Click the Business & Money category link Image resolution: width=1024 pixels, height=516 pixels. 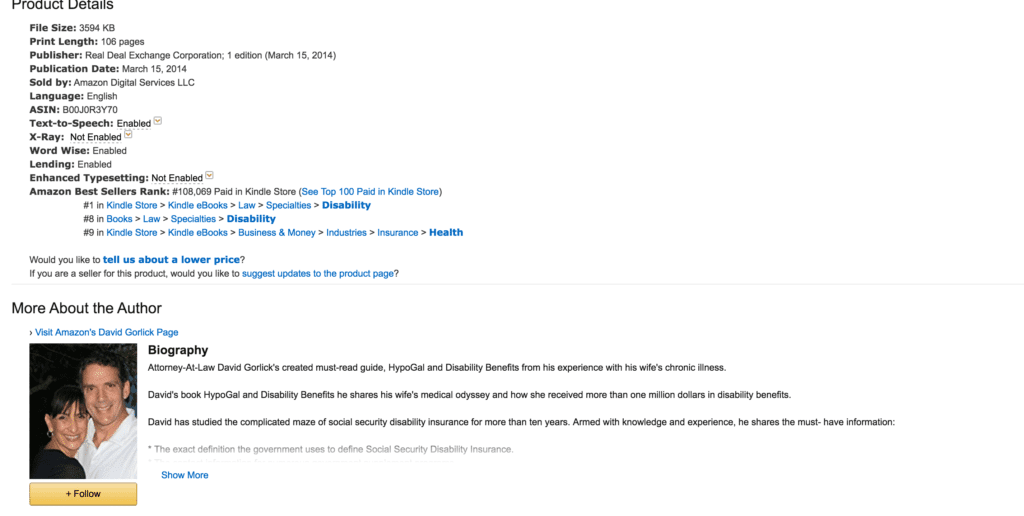[x=277, y=233]
